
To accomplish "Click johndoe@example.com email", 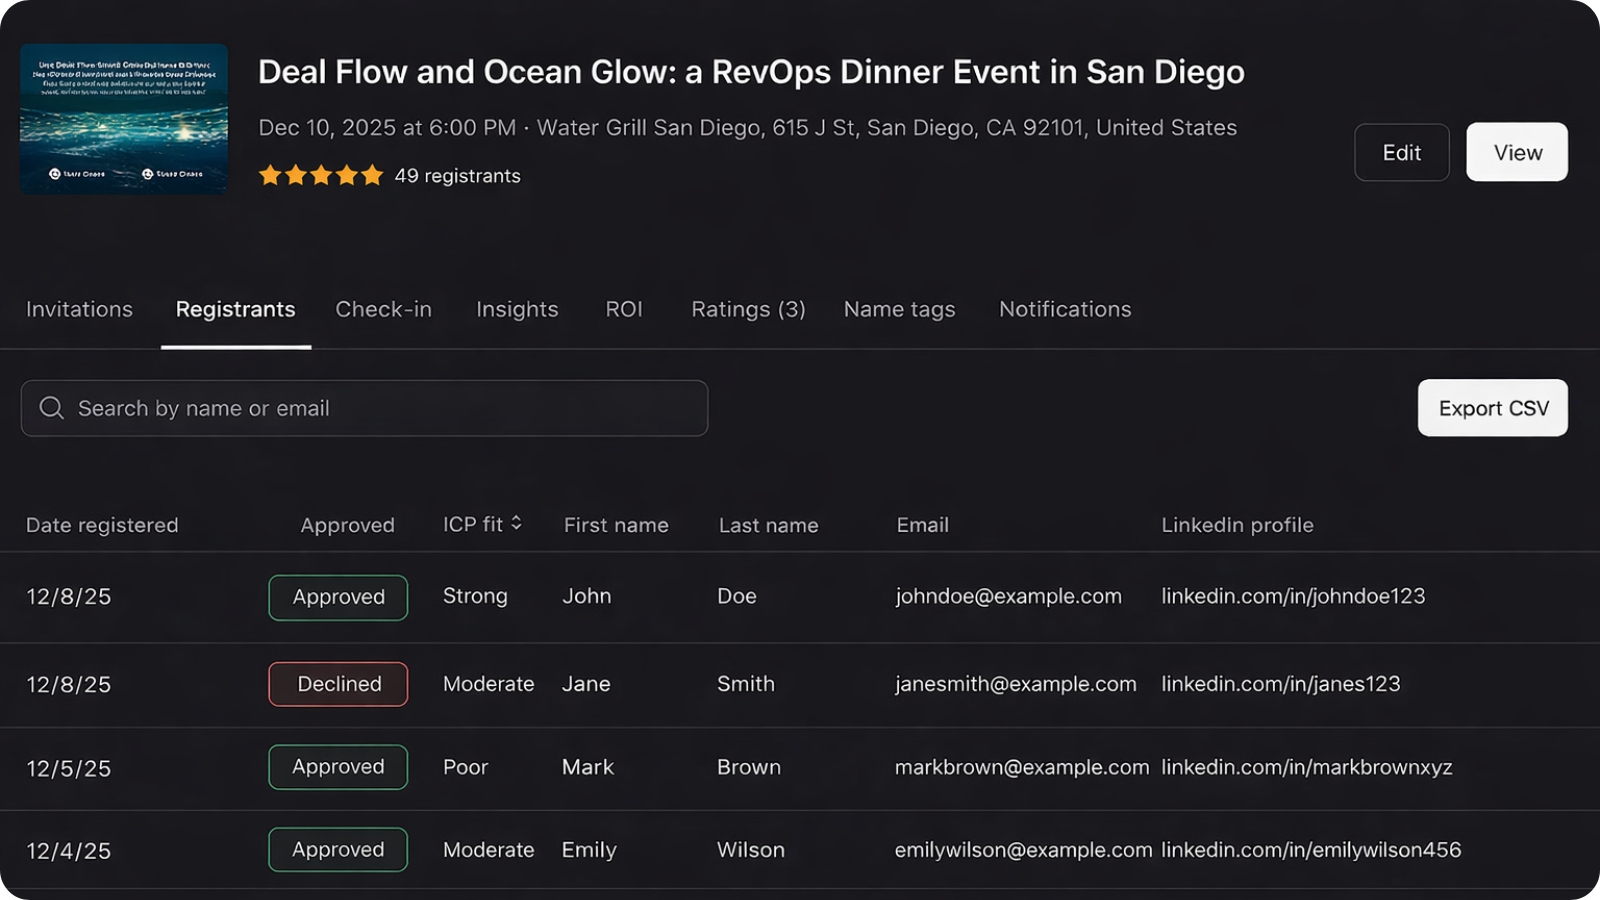I will [1008, 596].
